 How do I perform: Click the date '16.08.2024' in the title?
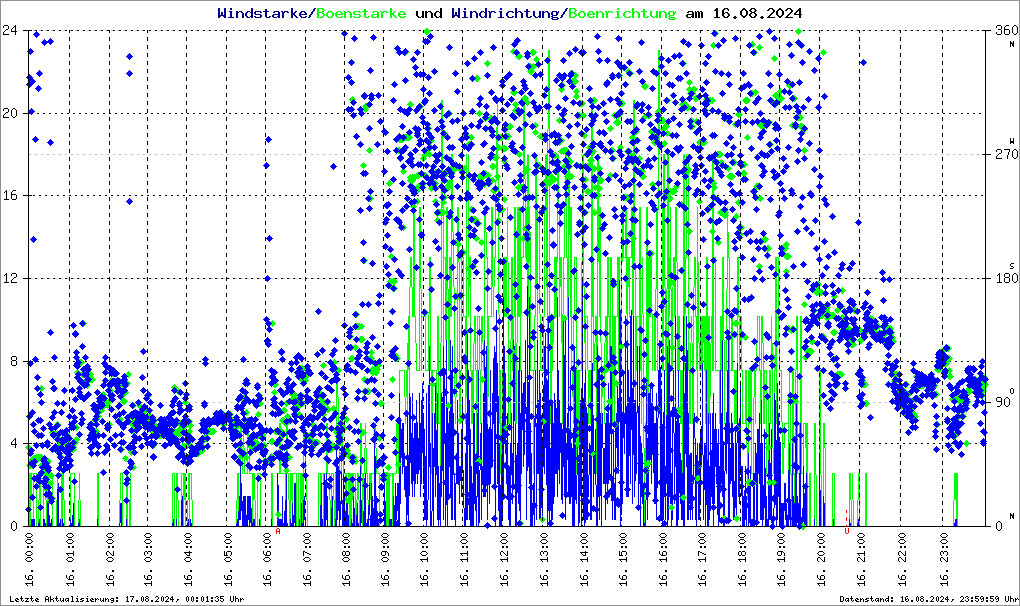tap(757, 14)
